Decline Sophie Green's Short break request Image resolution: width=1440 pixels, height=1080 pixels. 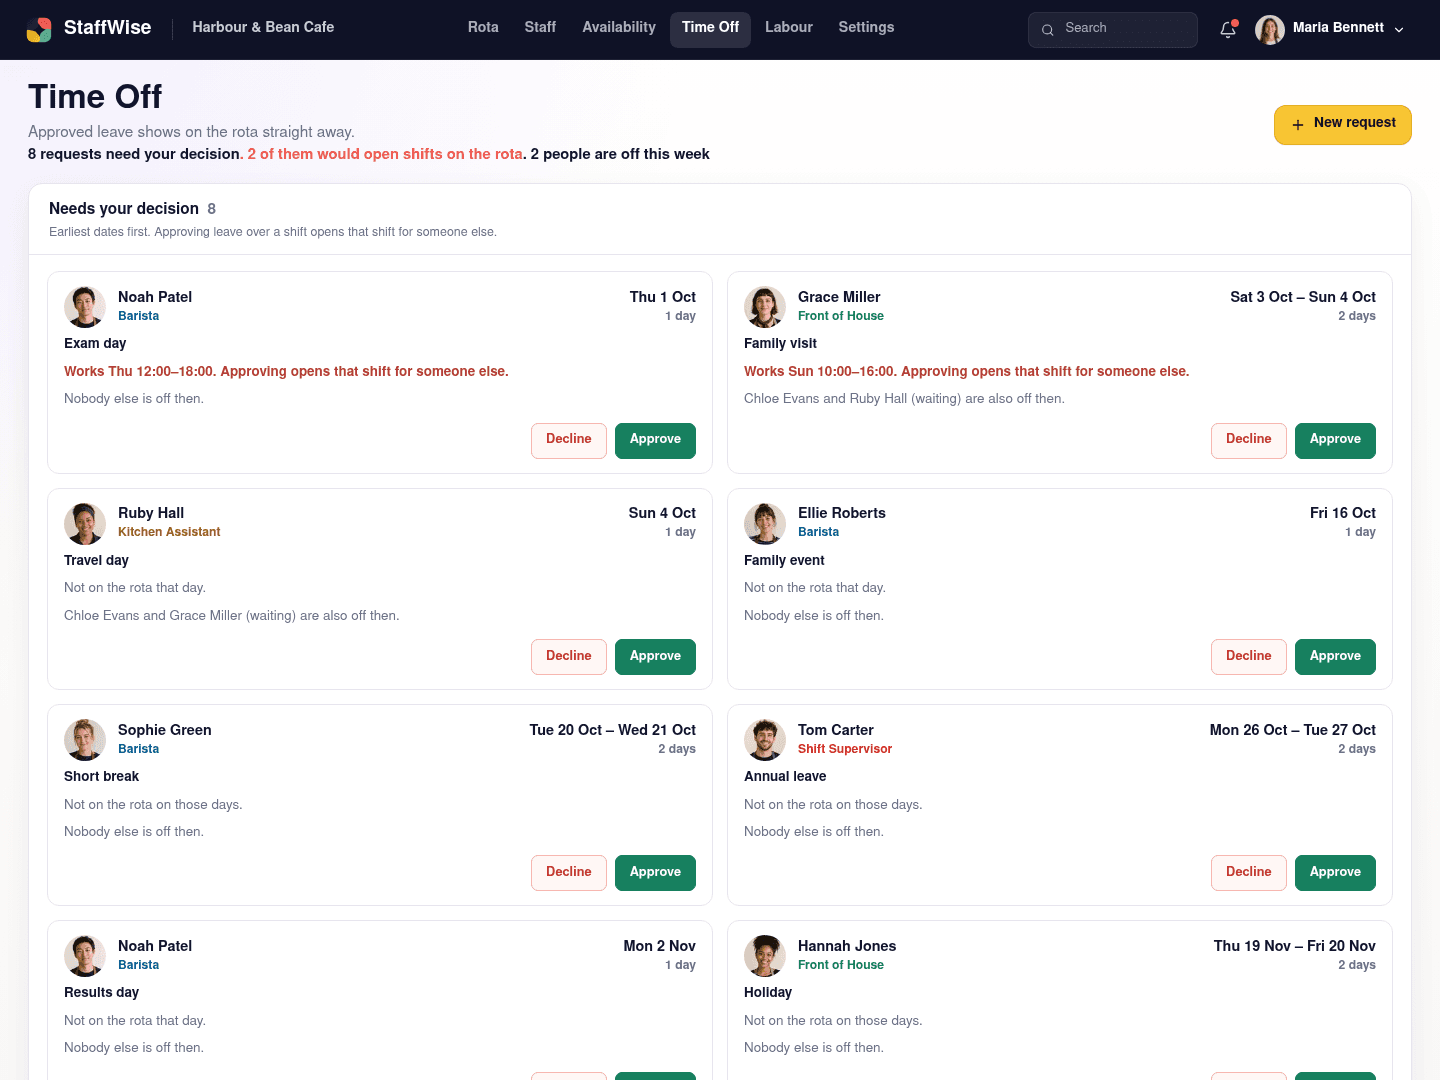pos(568,873)
